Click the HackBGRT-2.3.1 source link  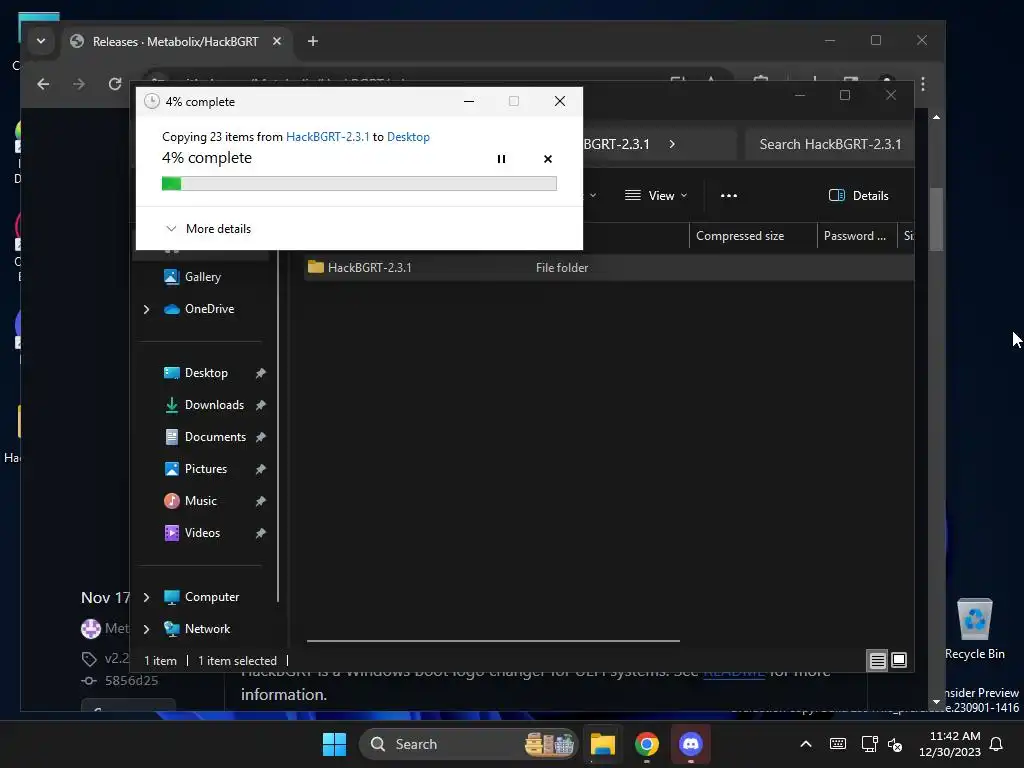point(327,136)
